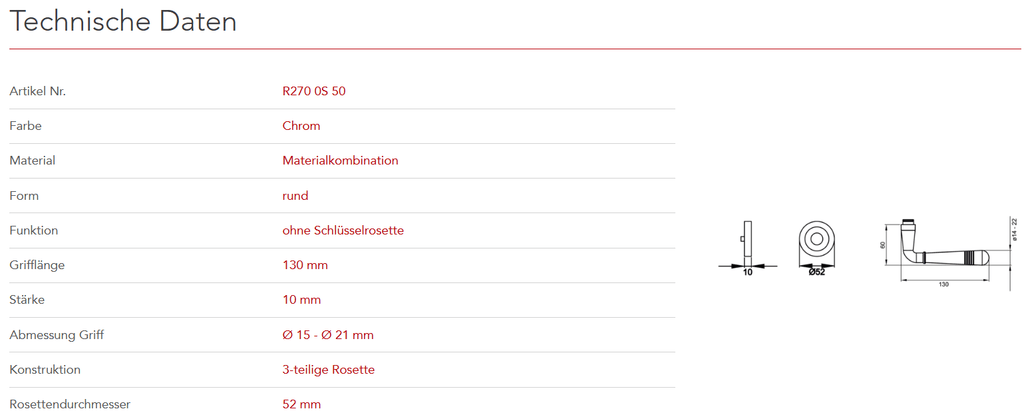The height and width of the screenshot is (419, 1024).
Task: Click article number R270 0S 50
Action: click(314, 91)
